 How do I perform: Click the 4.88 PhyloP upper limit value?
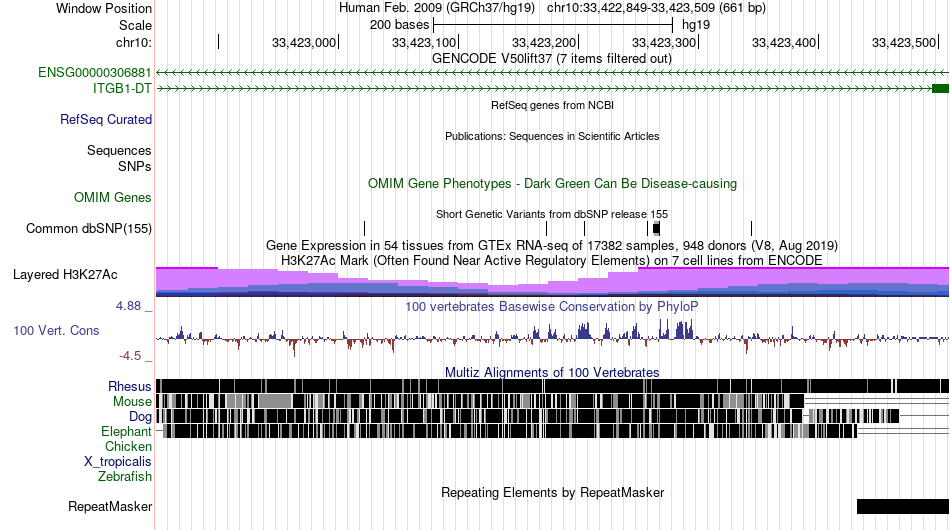coord(128,306)
